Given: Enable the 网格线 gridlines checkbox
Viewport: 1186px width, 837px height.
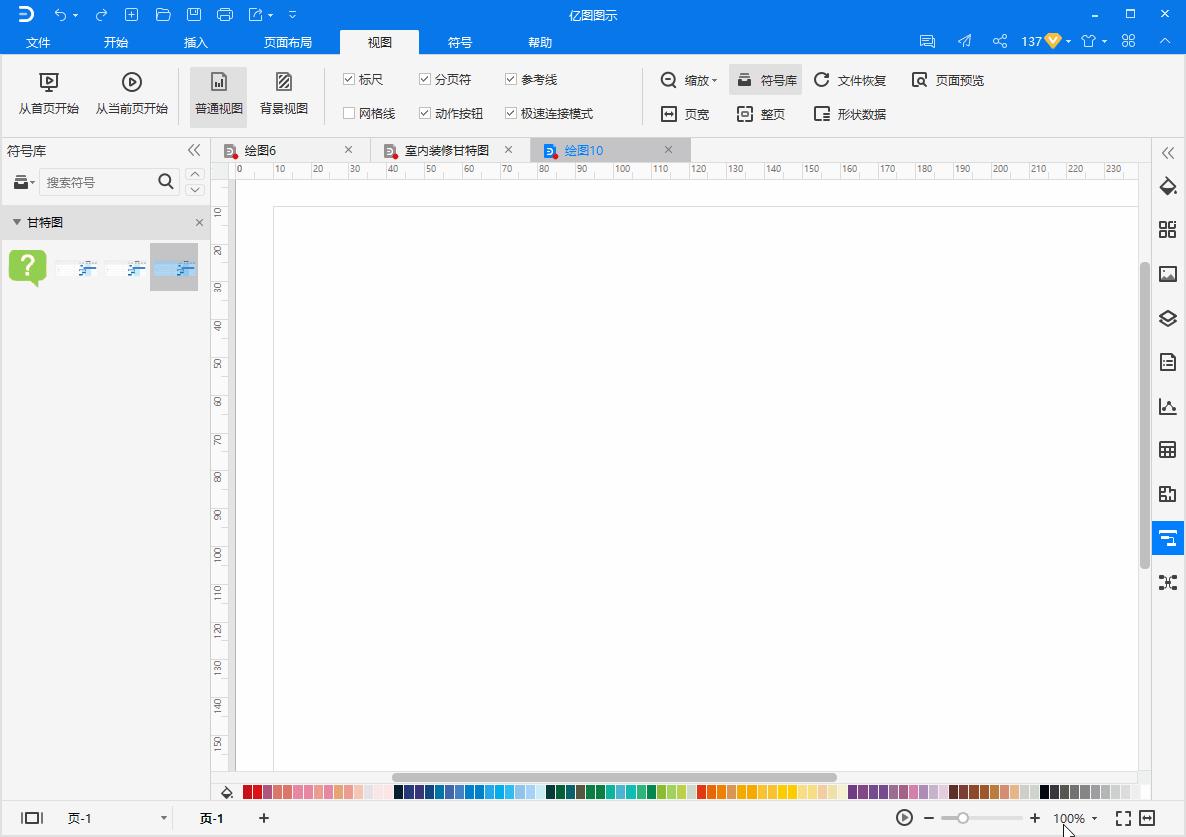Looking at the screenshot, I should click(349, 113).
